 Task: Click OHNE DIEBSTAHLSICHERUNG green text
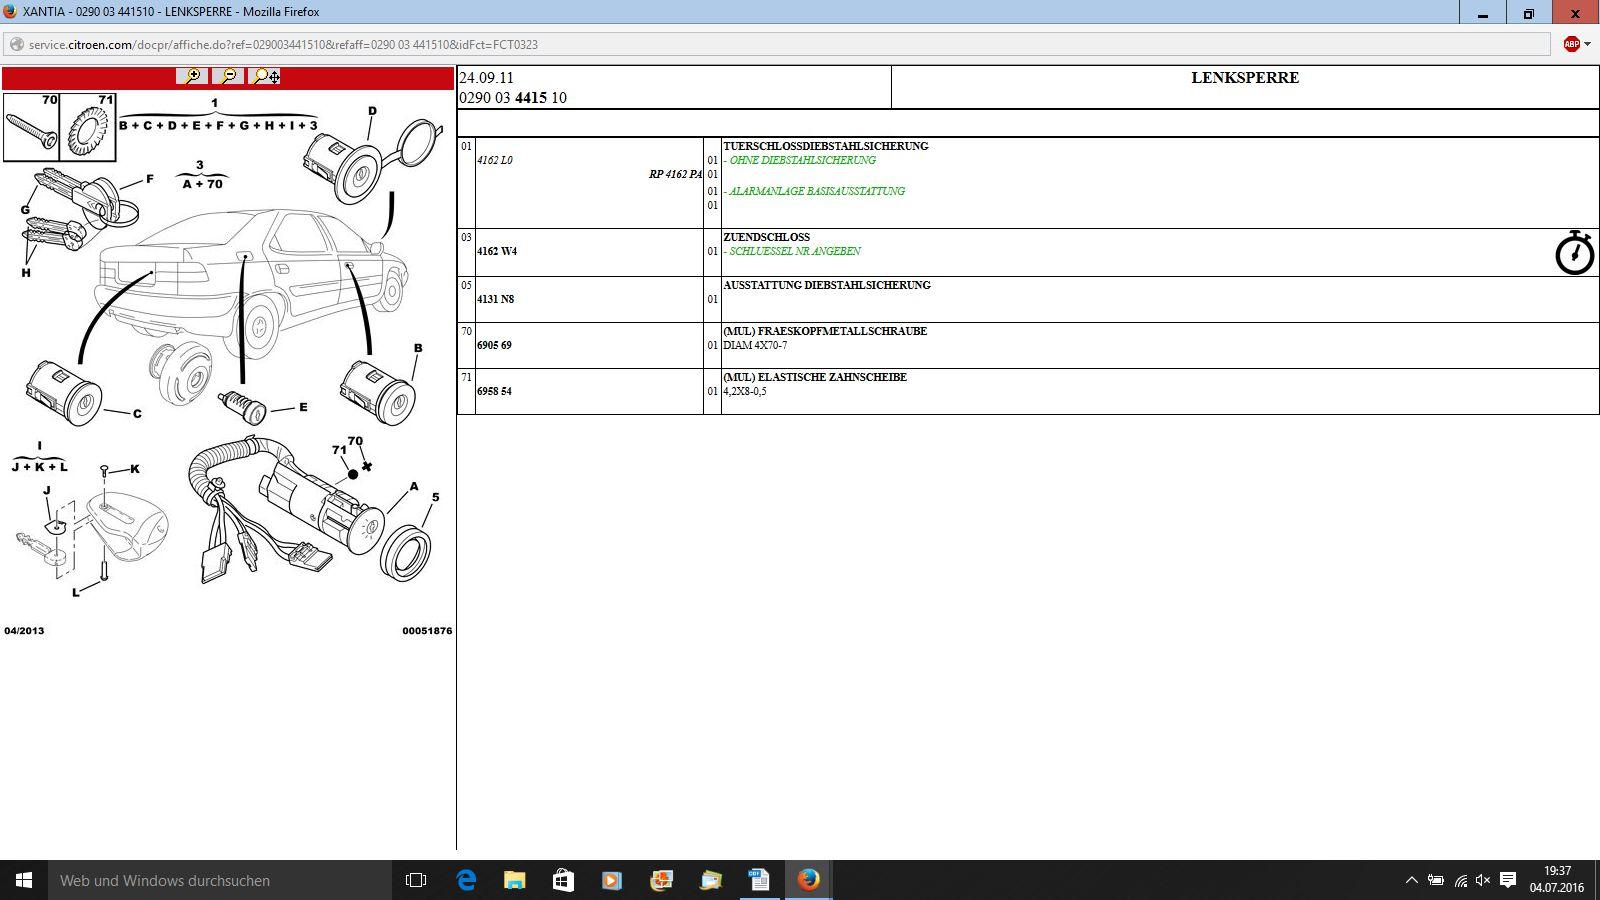(x=802, y=160)
